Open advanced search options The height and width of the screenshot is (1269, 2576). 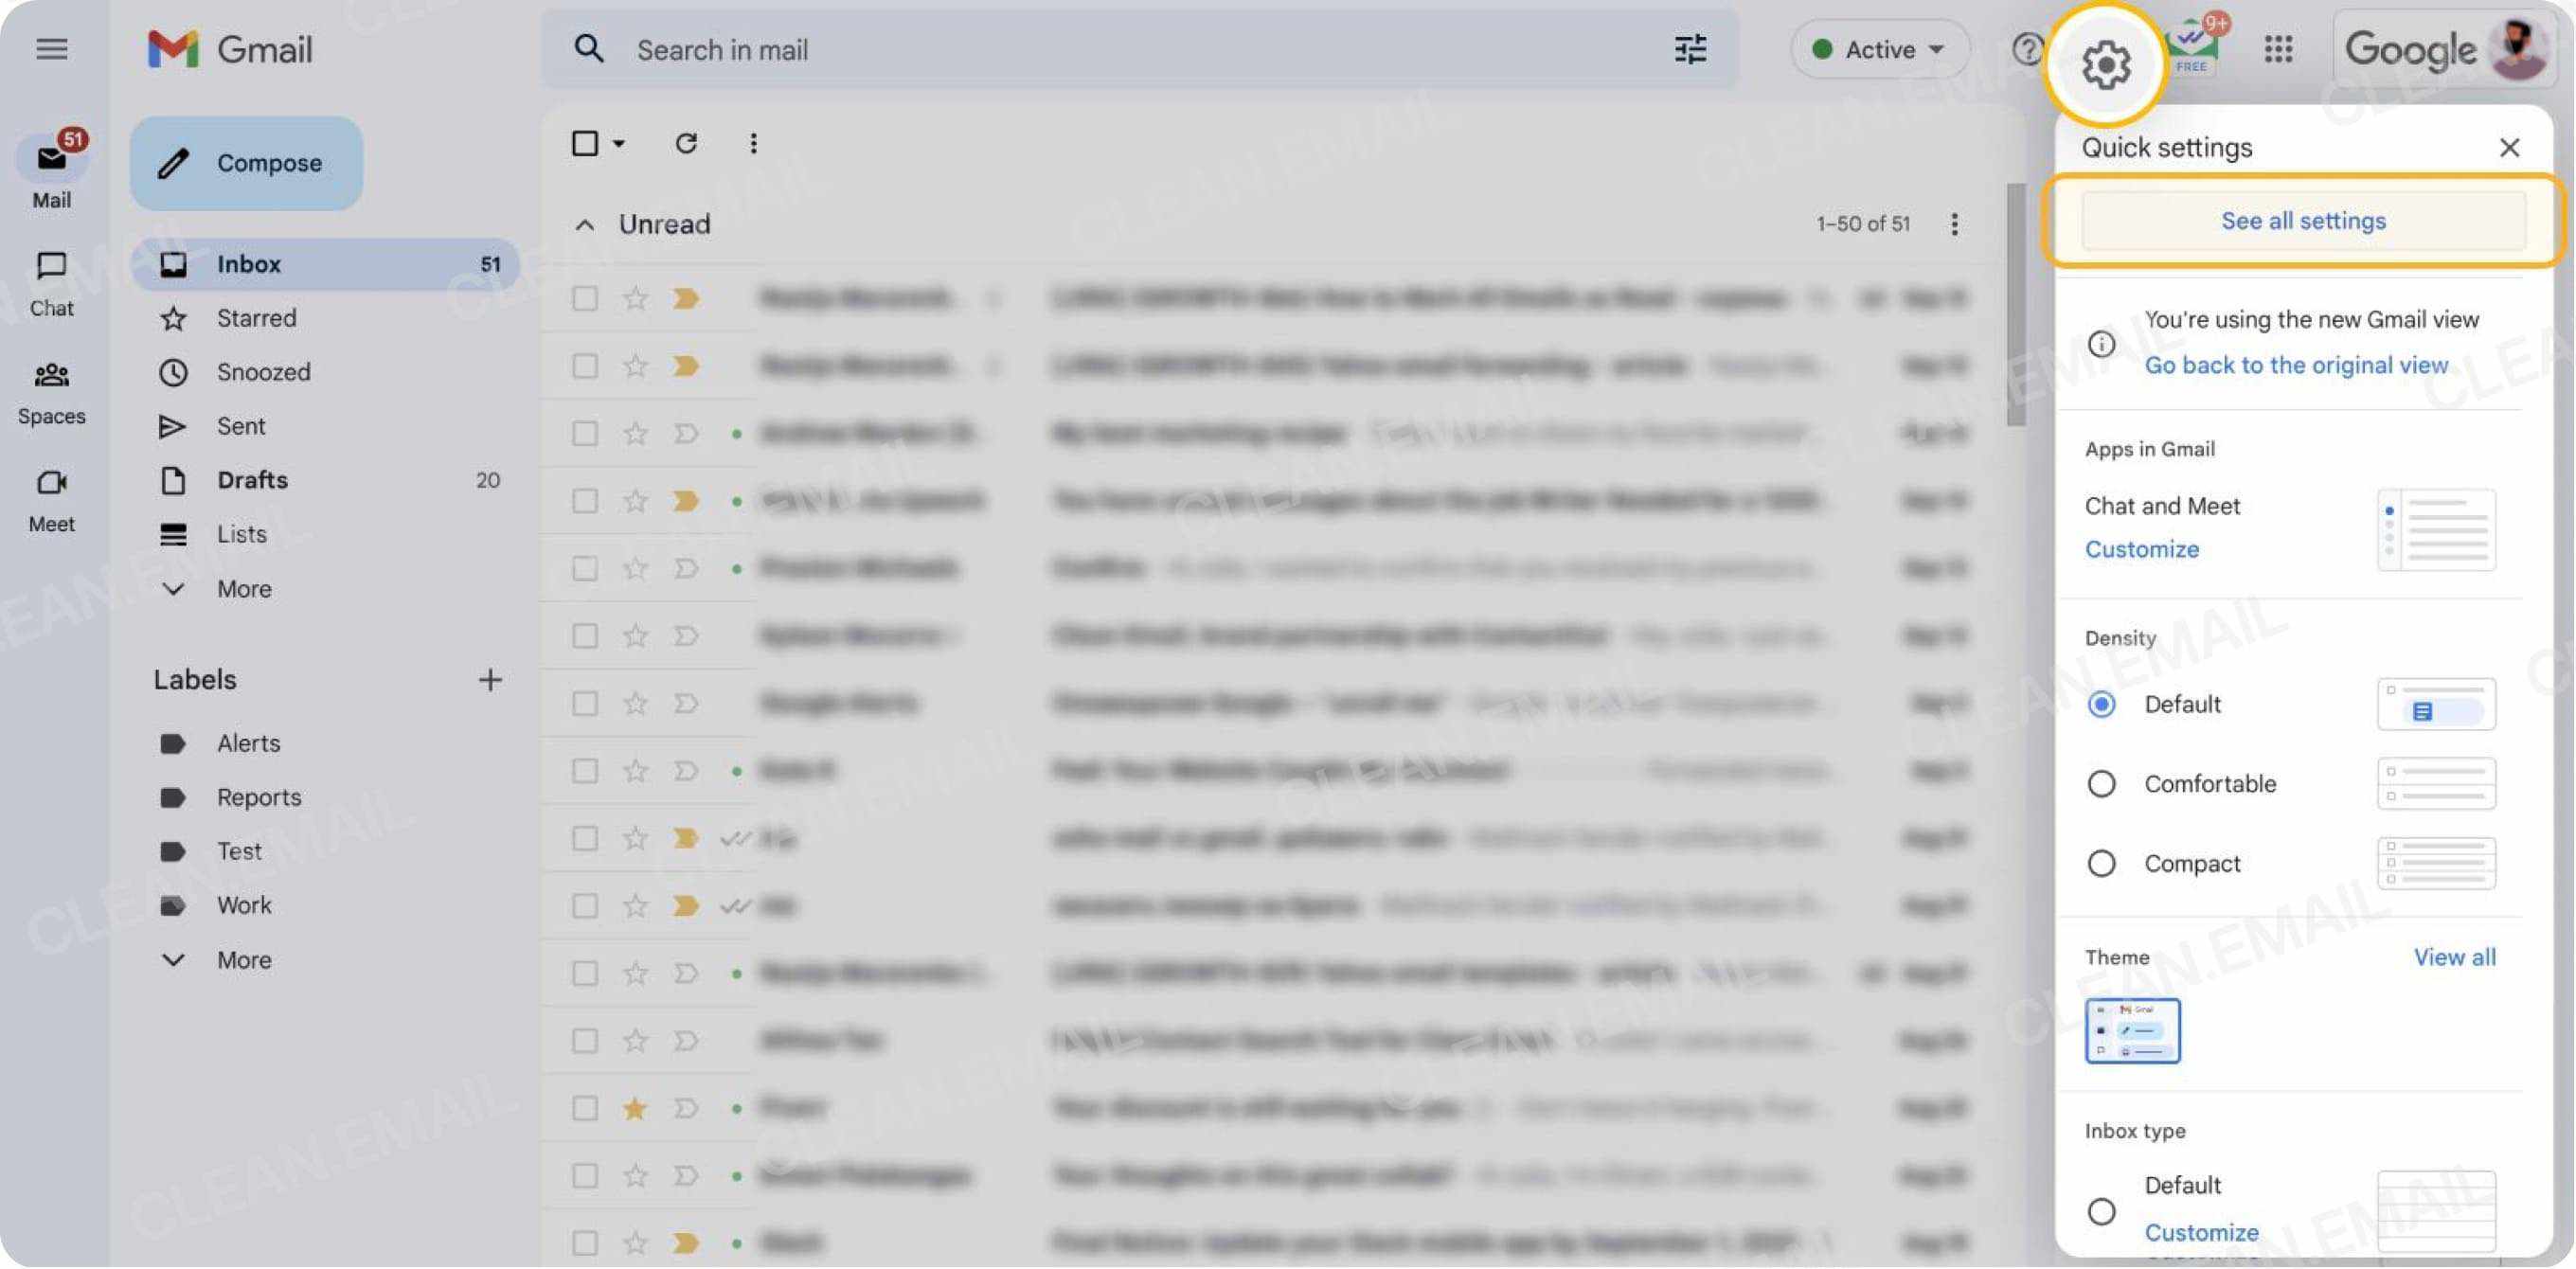pyautogui.click(x=1688, y=49)
